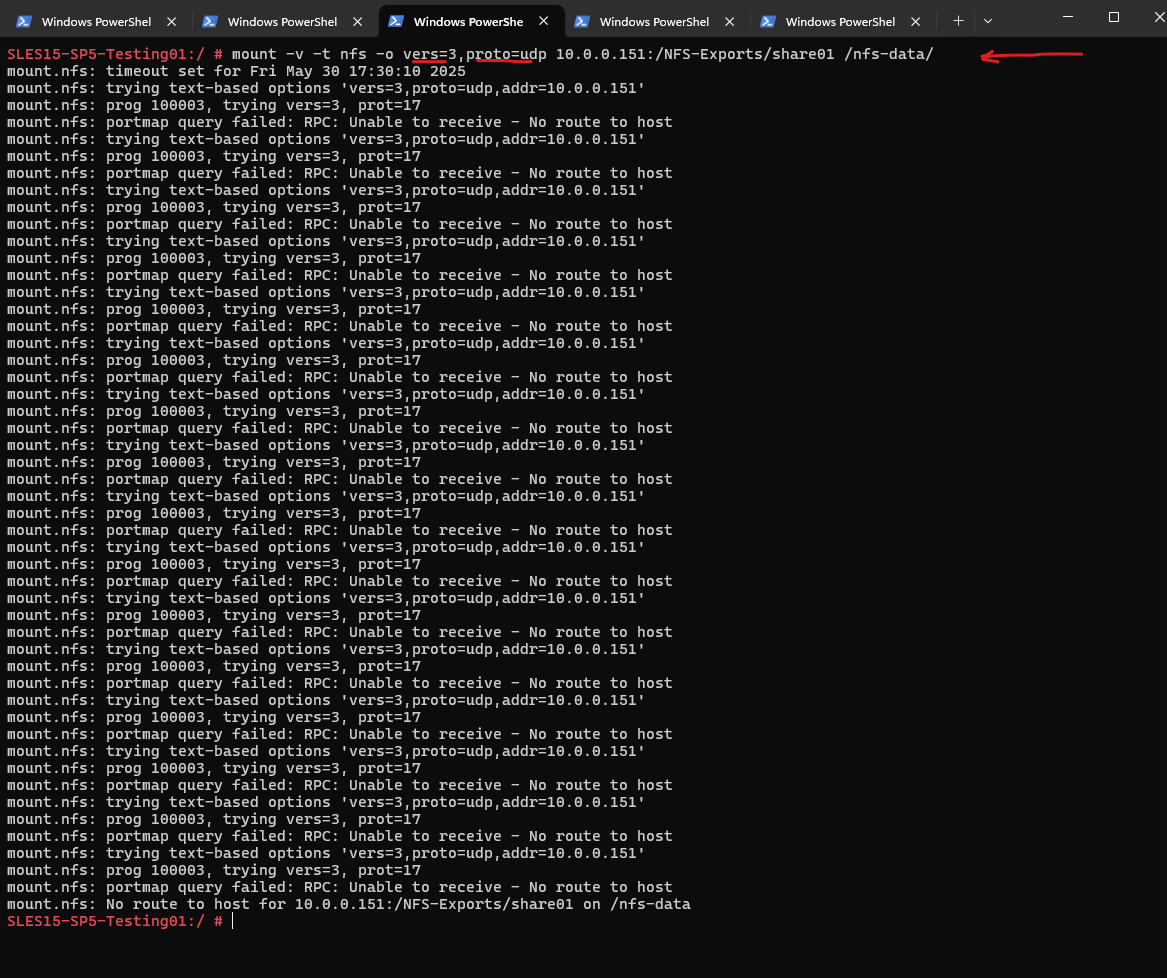Click the 'vers=3' option in the mount command
The width and height of the screenshot is (1167, 978).
[x=429, y=54]
